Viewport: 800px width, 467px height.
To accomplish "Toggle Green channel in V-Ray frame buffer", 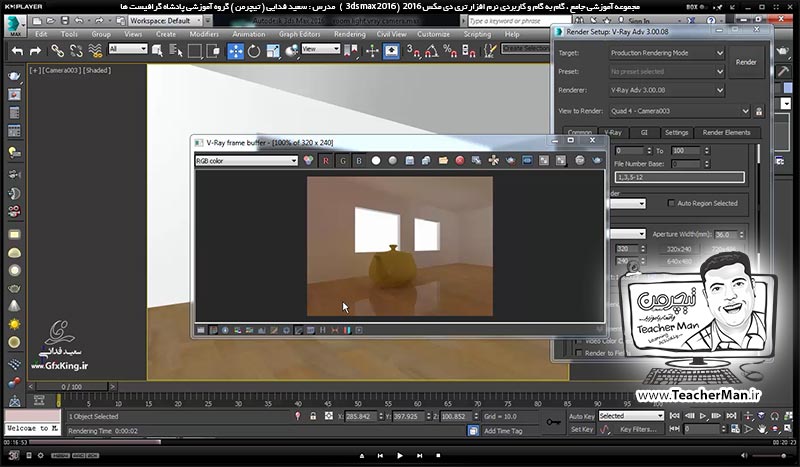I will click(342, 161).
